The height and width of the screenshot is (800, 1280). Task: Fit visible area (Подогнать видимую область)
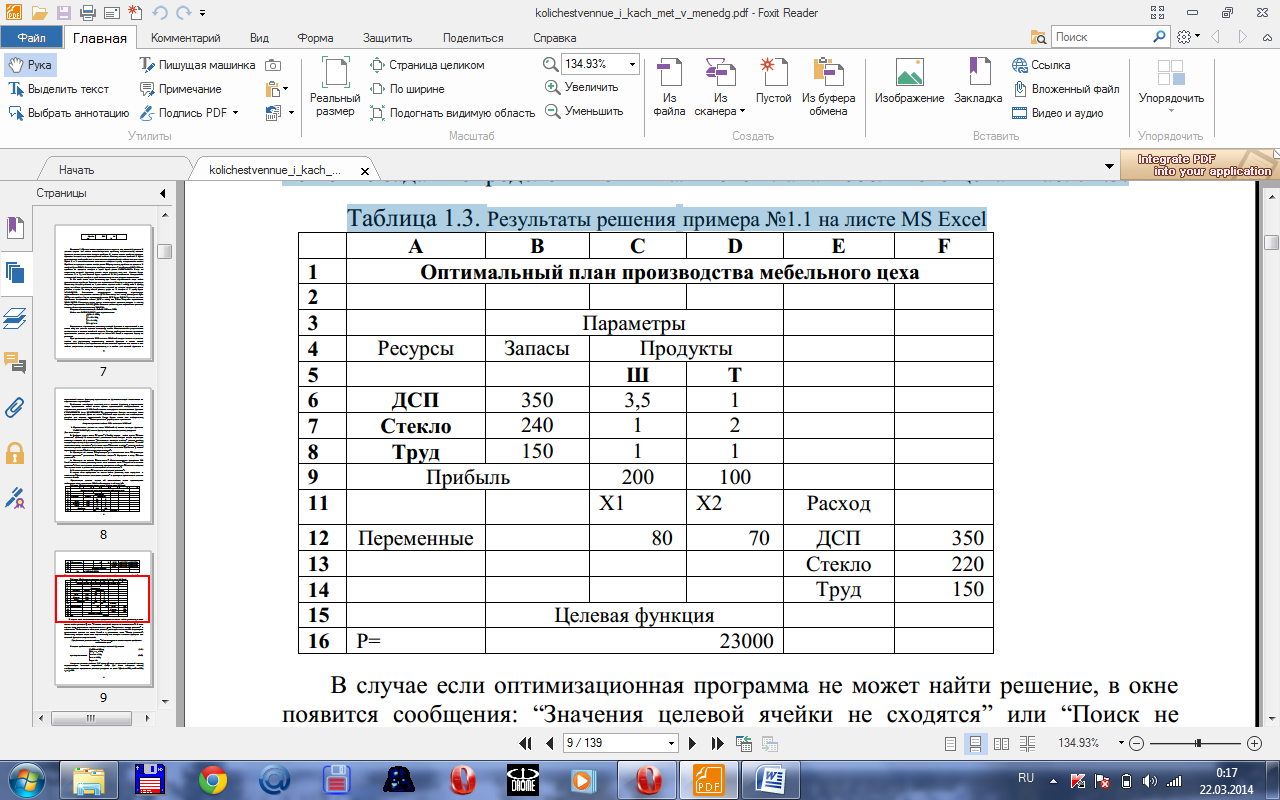pos(452,113)
